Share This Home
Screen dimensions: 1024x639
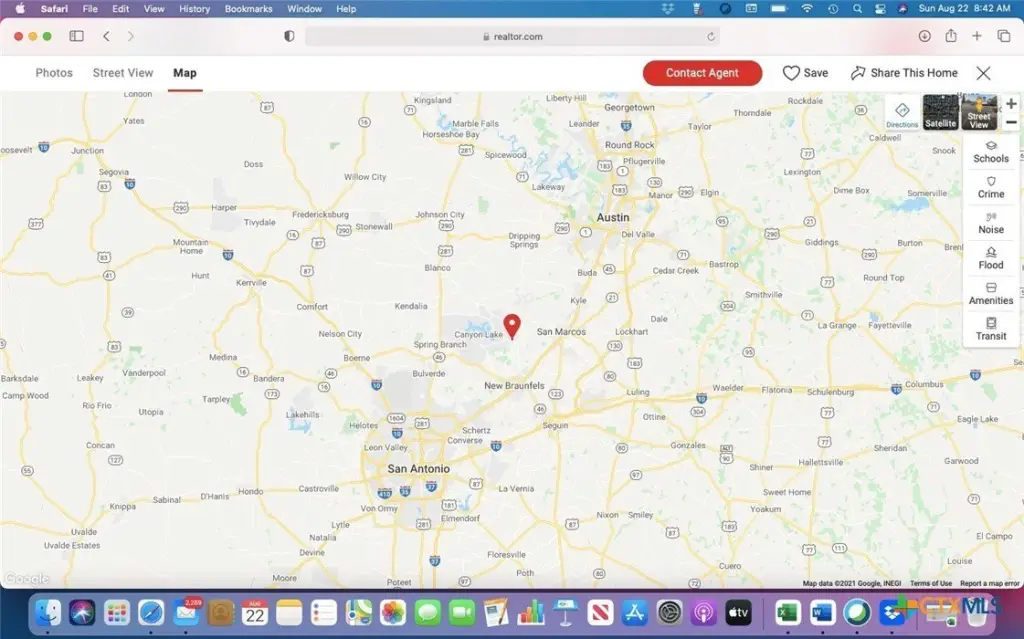(x=904, y=73)
